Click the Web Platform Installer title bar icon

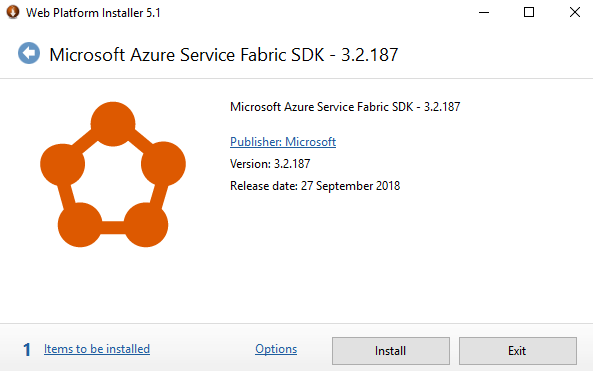pyautogui.click(x=12, y=12)
